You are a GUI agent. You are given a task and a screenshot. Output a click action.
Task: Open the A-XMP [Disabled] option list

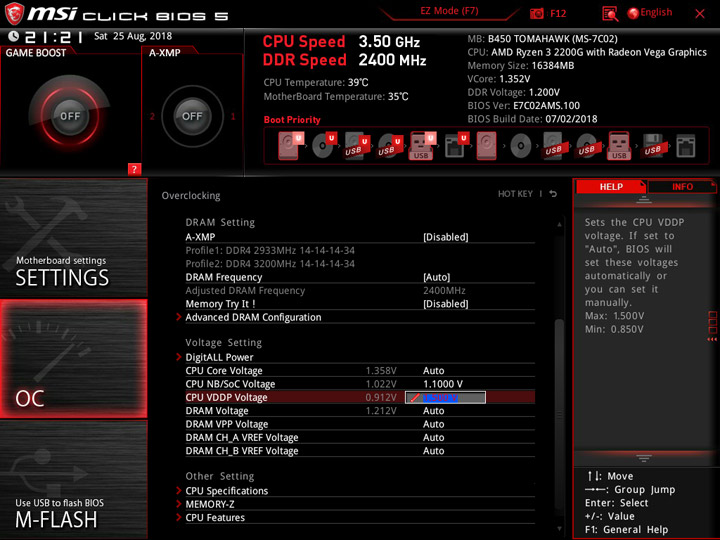[x=445, y=237]
